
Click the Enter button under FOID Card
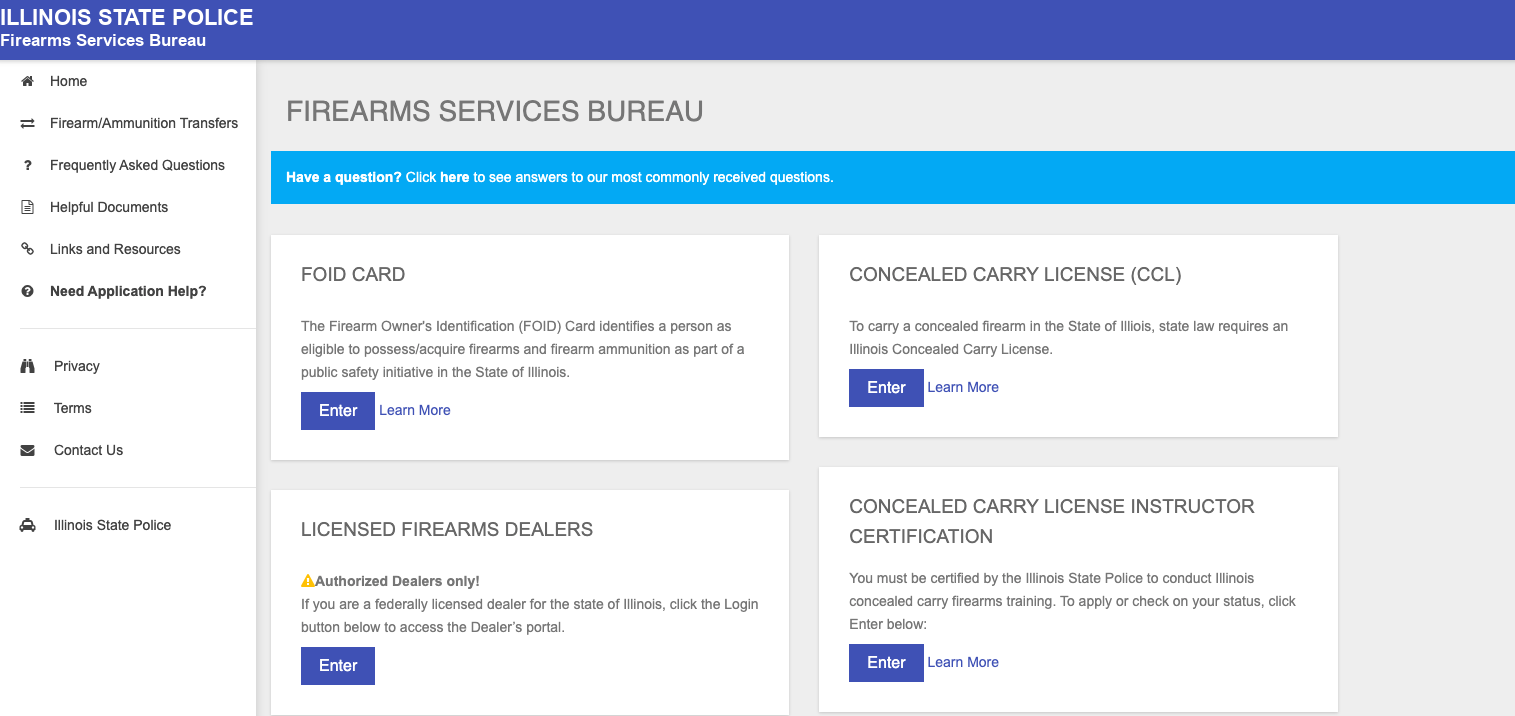coord(338,411)
